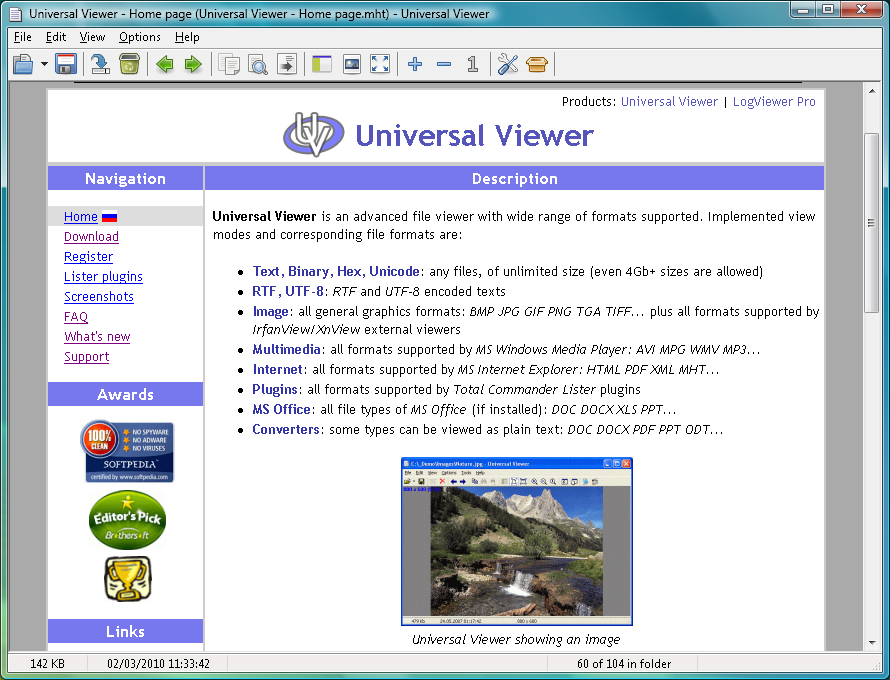Click the 'Links' section header
This screenshot has width=890, height=680.
click(x=125, y=631)
